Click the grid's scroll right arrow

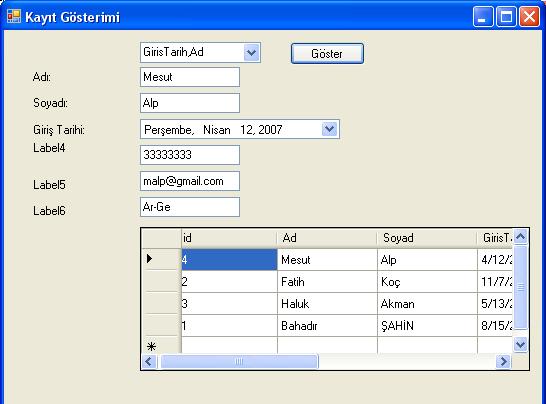click(x=503, y=361)
